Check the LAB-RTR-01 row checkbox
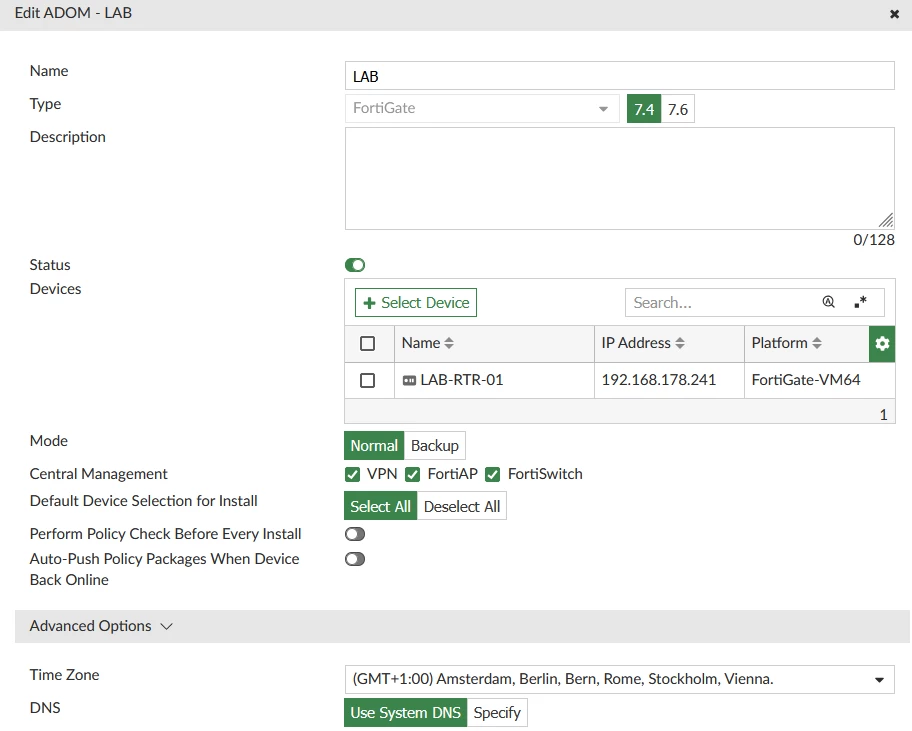This screenshot has width=912, height=731. tap(367, 380)
